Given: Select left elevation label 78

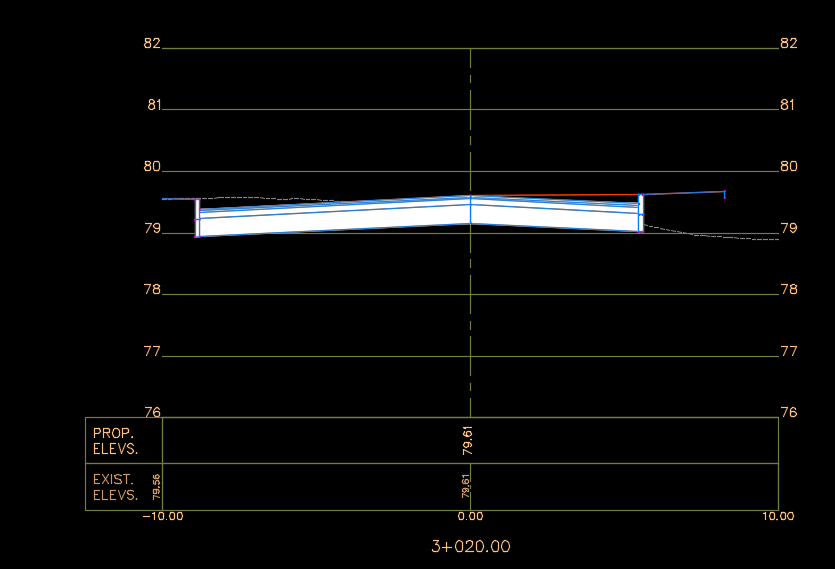Looking at the screenshot, I should 152,289.
